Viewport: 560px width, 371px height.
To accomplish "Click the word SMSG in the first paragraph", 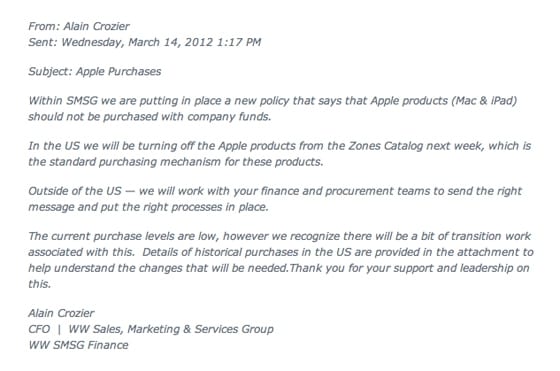I will coord(82,101).
